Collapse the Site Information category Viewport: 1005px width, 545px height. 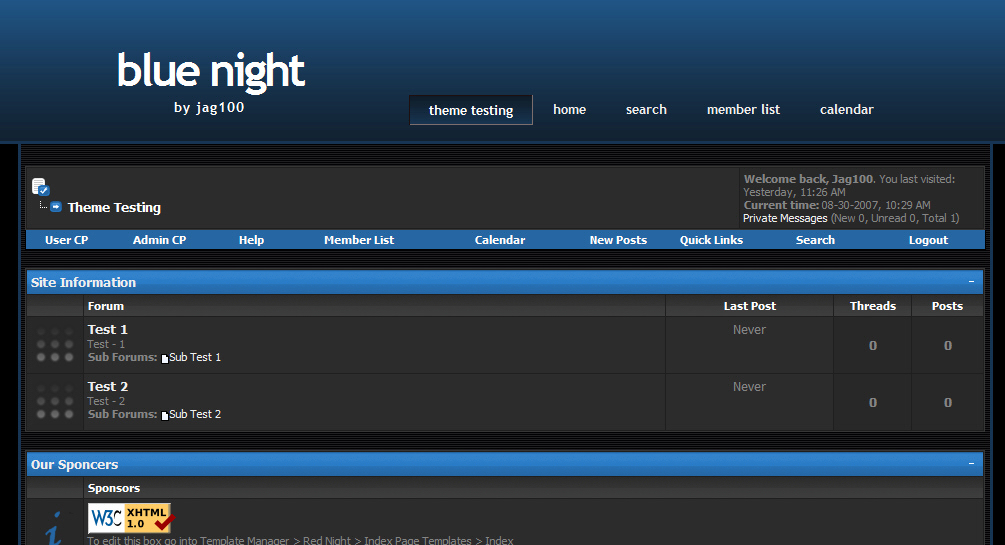971,282
